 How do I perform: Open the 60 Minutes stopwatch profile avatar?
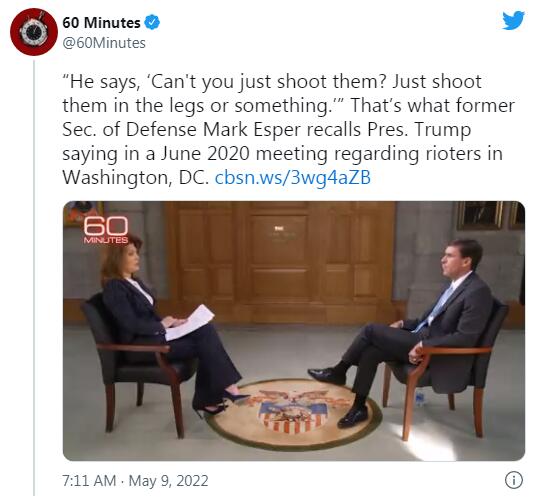coord(34,32)
